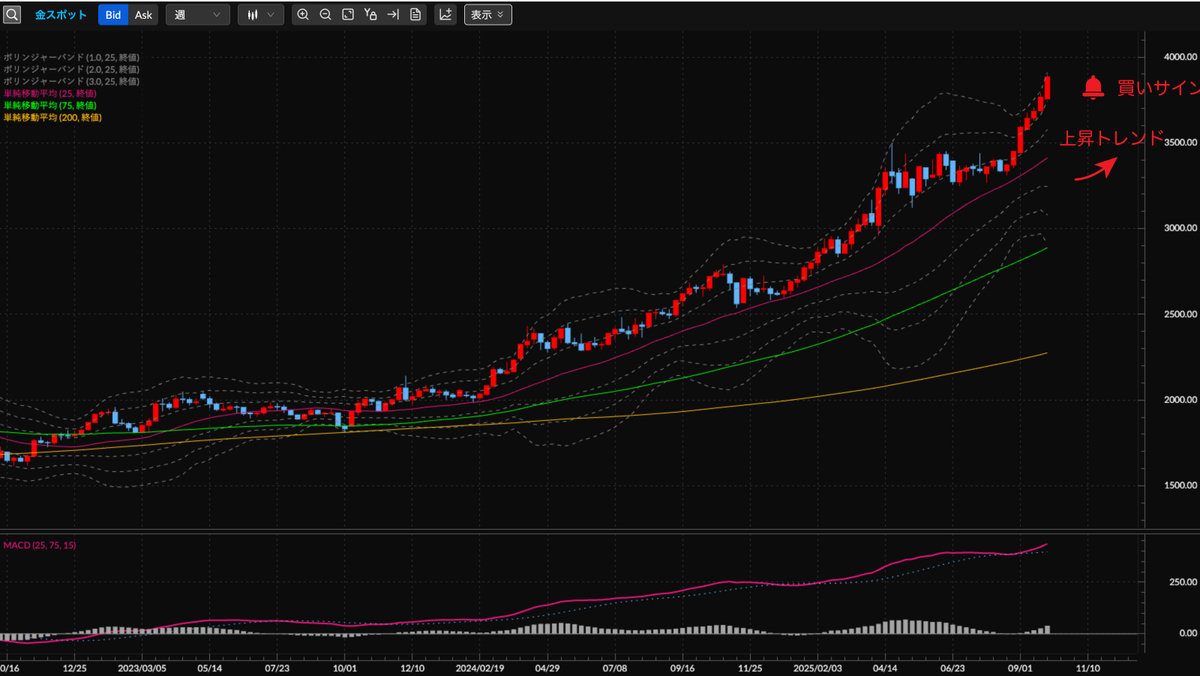Click the MACD (25, 75, 15) label
The width and height of the screenshot is (1200, 676).
(x=40, y=545)
